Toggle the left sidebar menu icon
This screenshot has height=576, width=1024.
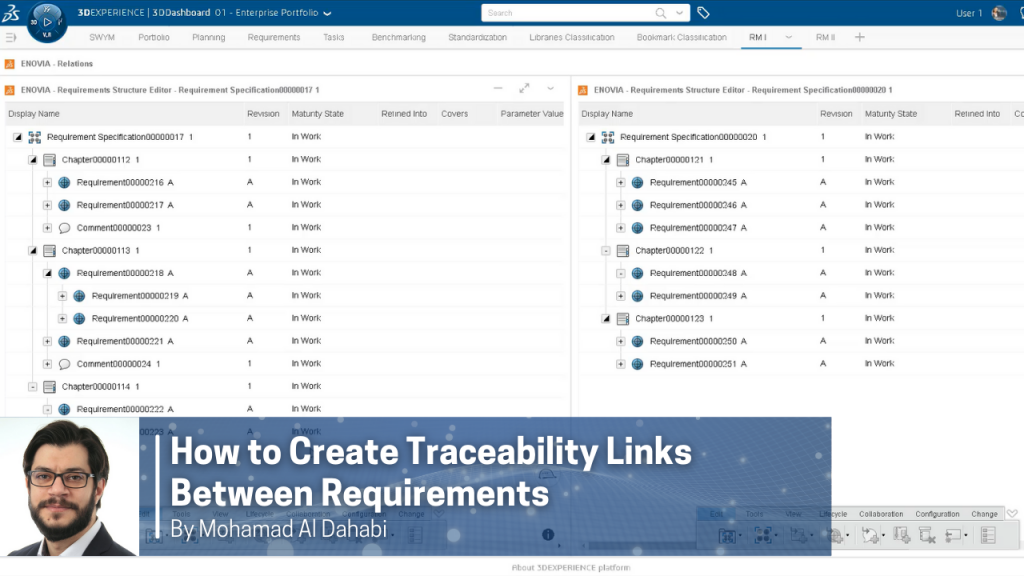tap(11, 37)
